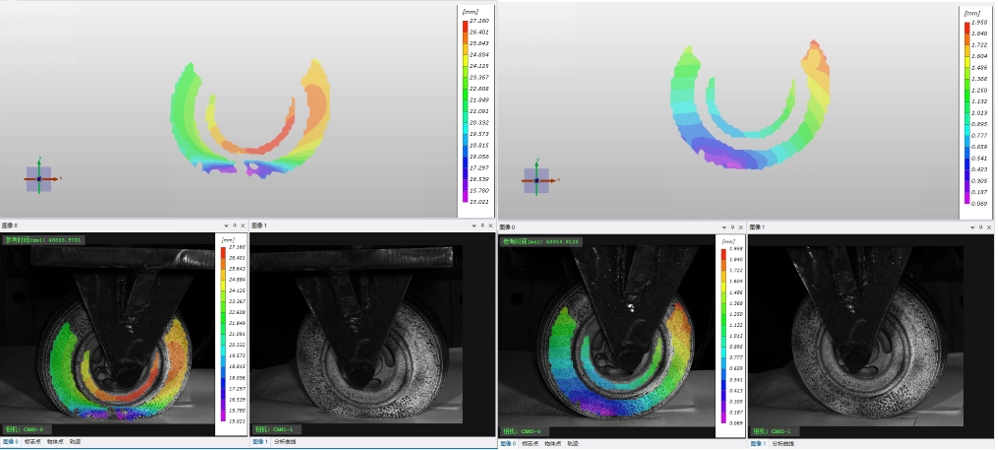
Task: Close the right-side 图像 0 panel
Action: [741, 227]
